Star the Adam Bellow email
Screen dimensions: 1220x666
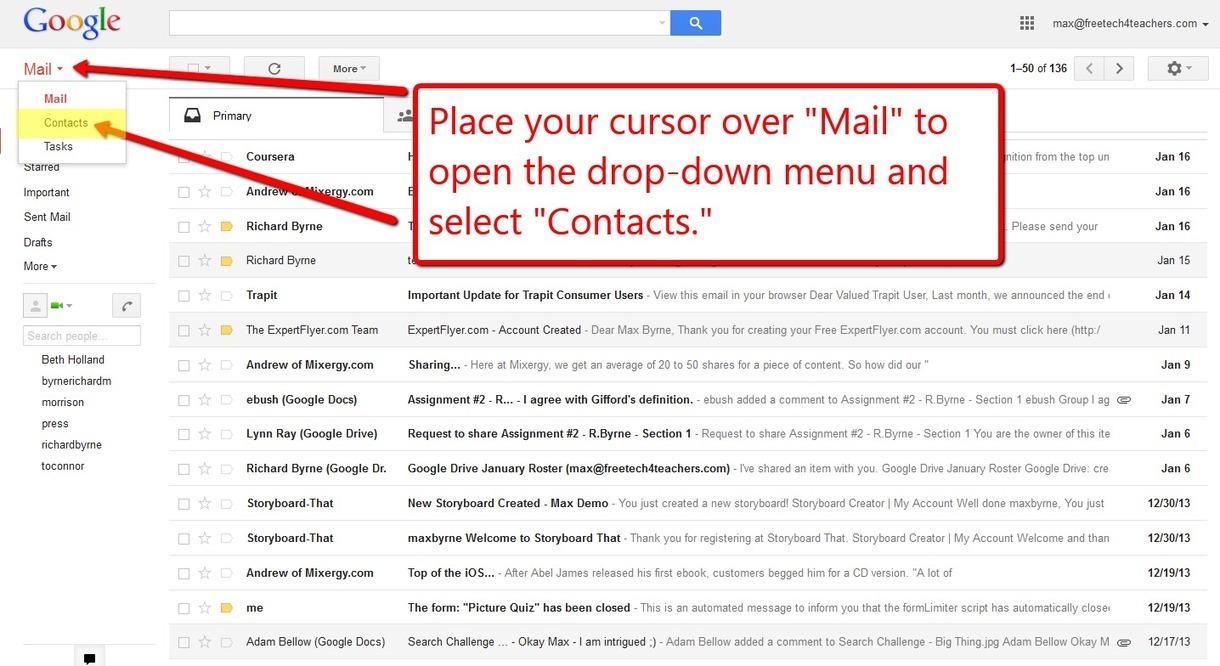205,642
